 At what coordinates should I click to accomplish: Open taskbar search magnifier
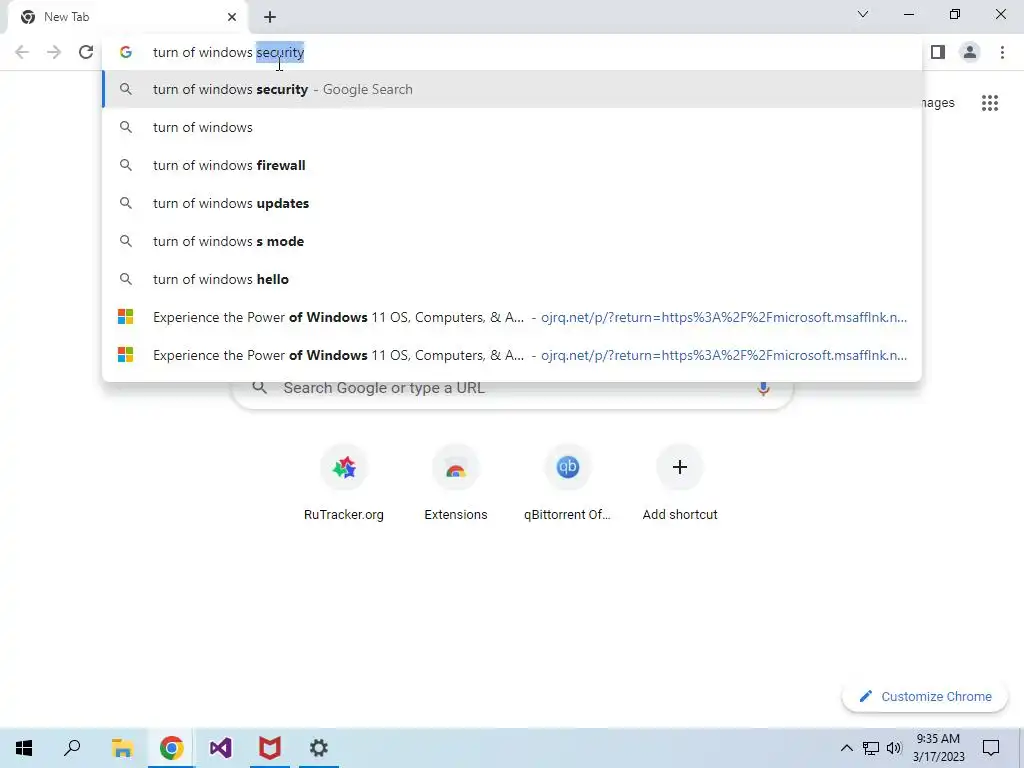pos(72,748)
